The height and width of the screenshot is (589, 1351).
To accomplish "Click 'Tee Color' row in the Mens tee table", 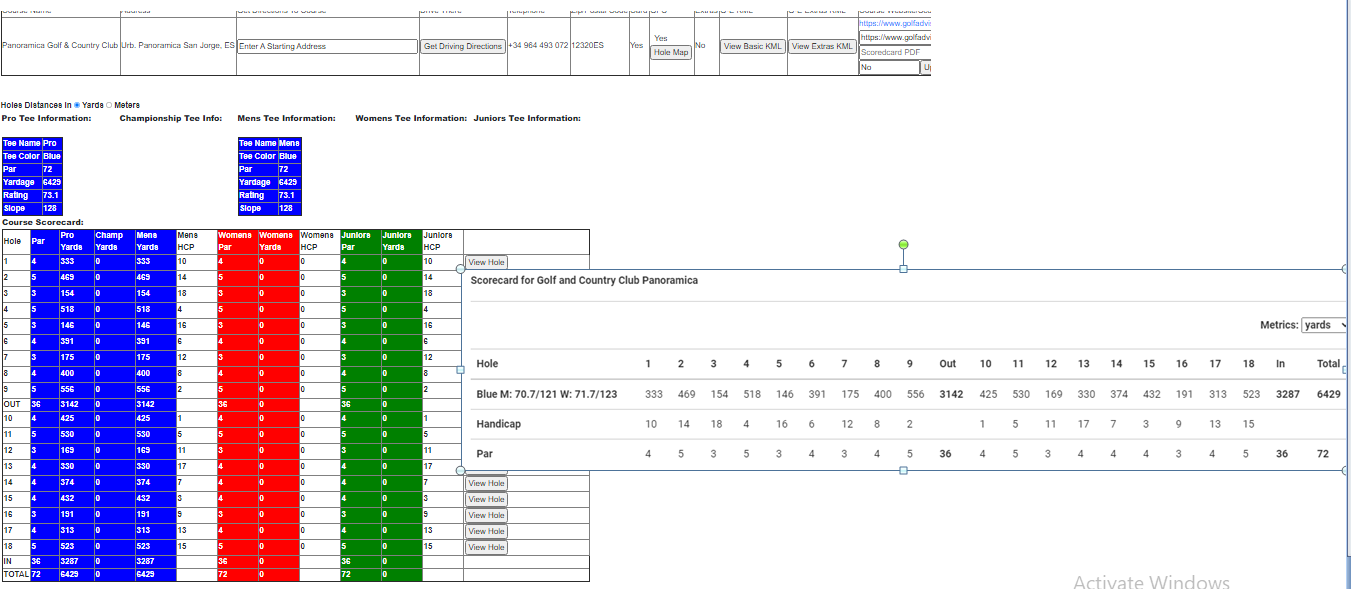I will click(268, 156).
